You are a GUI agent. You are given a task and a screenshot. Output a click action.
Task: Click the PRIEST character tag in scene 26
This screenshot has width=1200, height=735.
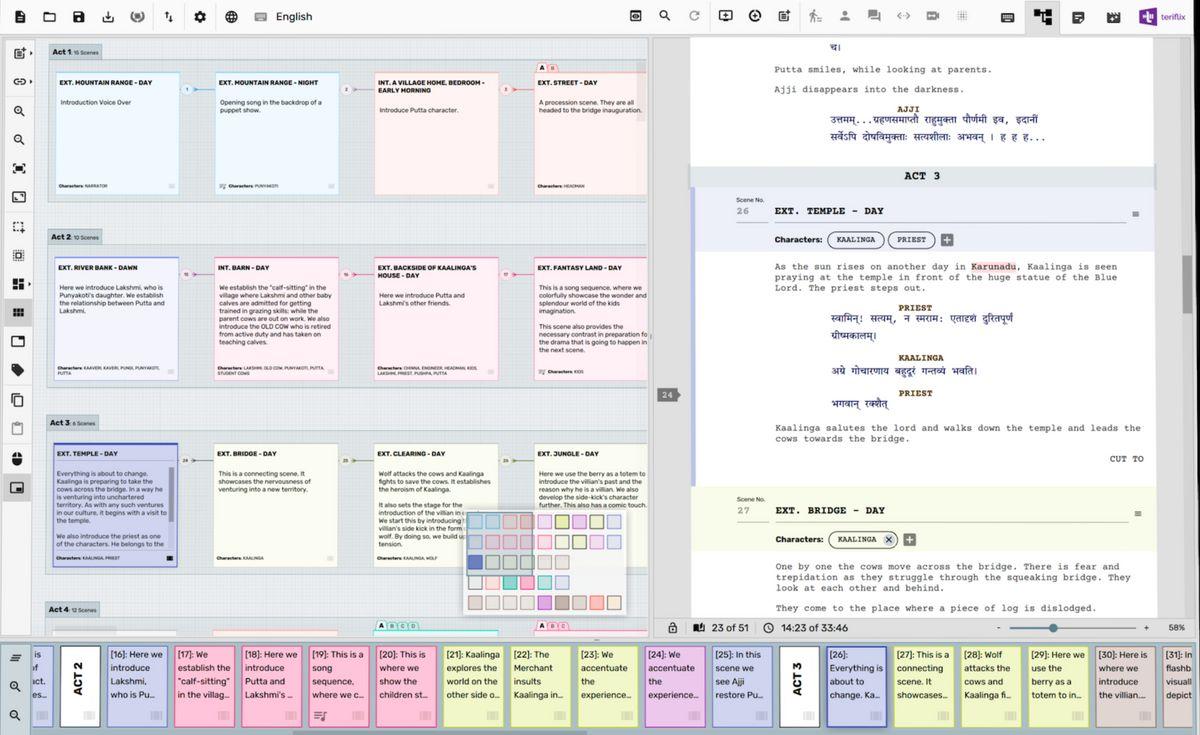tap(911, 240)
